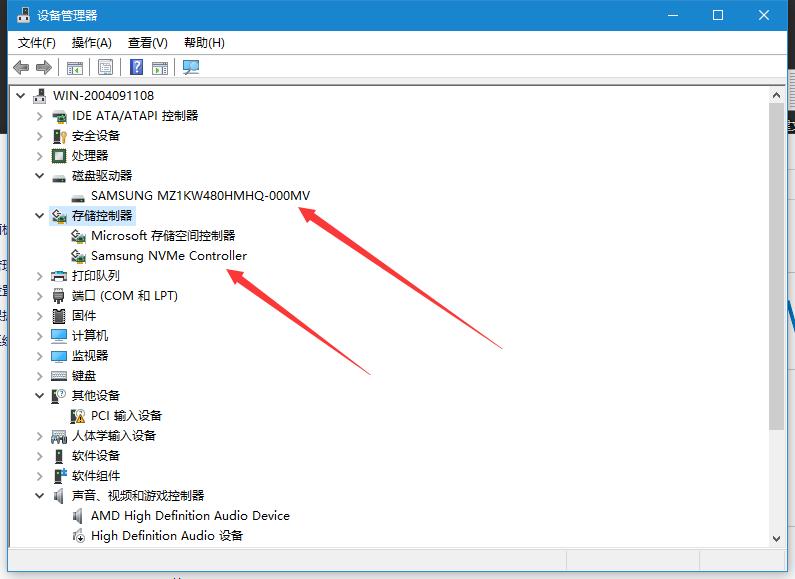Click the computer icon beside WIN-2004091108

[x=40, y=96]
